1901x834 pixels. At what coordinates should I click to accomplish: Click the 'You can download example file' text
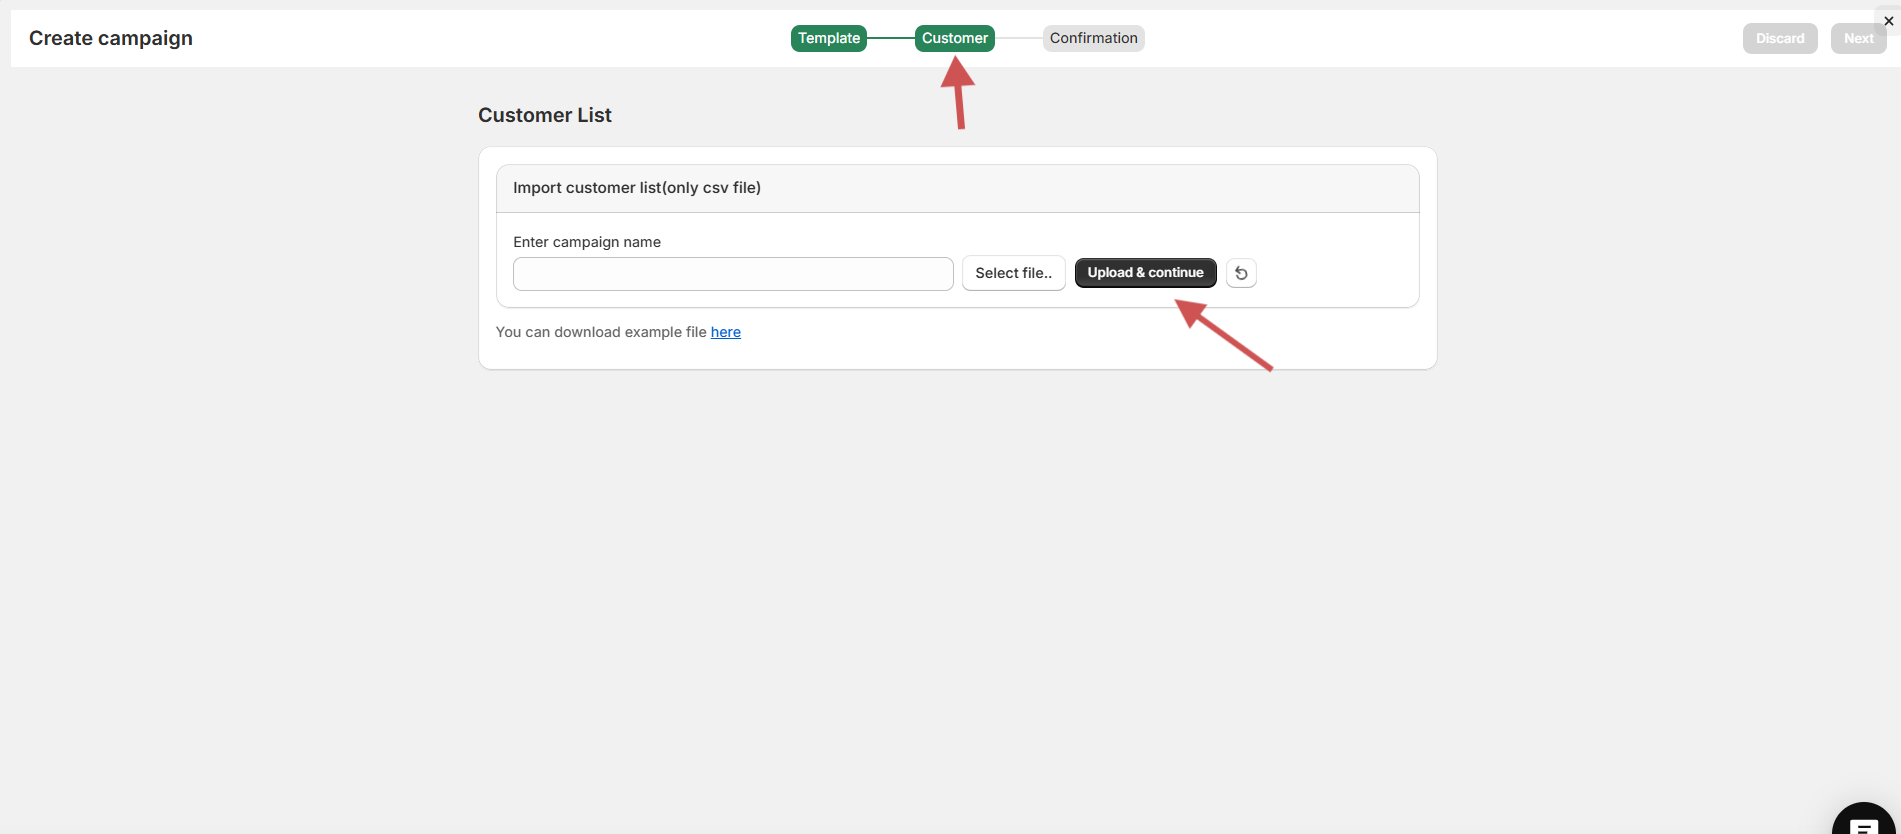pos(600,332)
